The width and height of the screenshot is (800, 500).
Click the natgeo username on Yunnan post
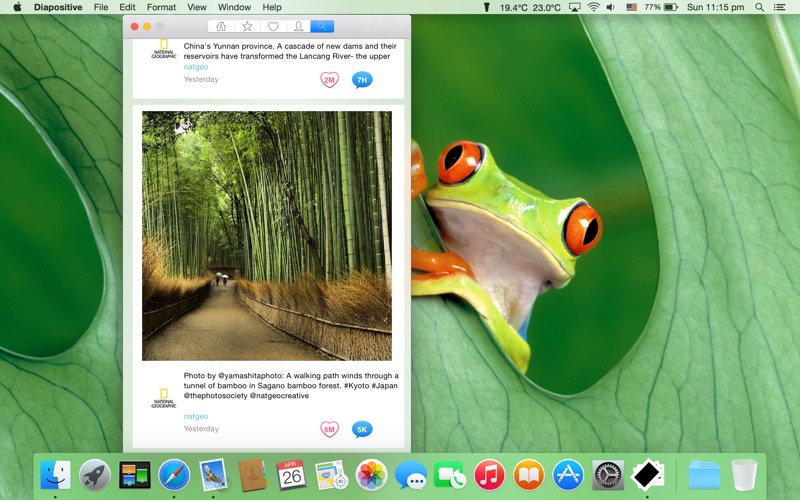pos(195,68)
